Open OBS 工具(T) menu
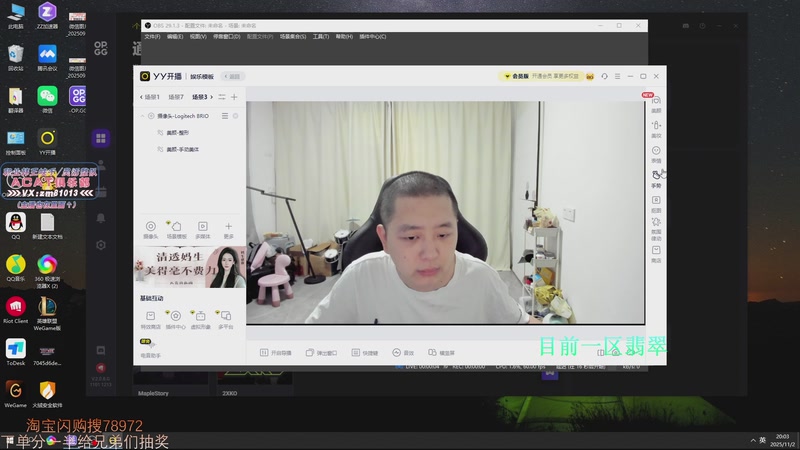The image size is (800, 450). pyautogui.click(x=321, y=37)
